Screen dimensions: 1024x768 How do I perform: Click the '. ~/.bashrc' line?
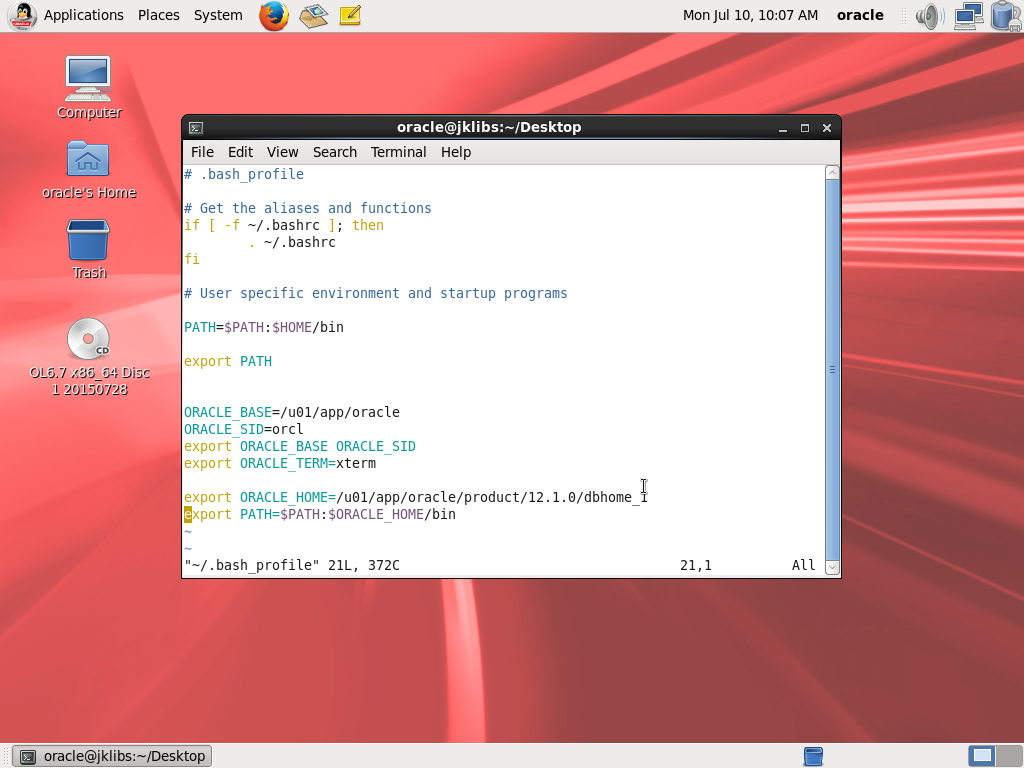(292, 242)
